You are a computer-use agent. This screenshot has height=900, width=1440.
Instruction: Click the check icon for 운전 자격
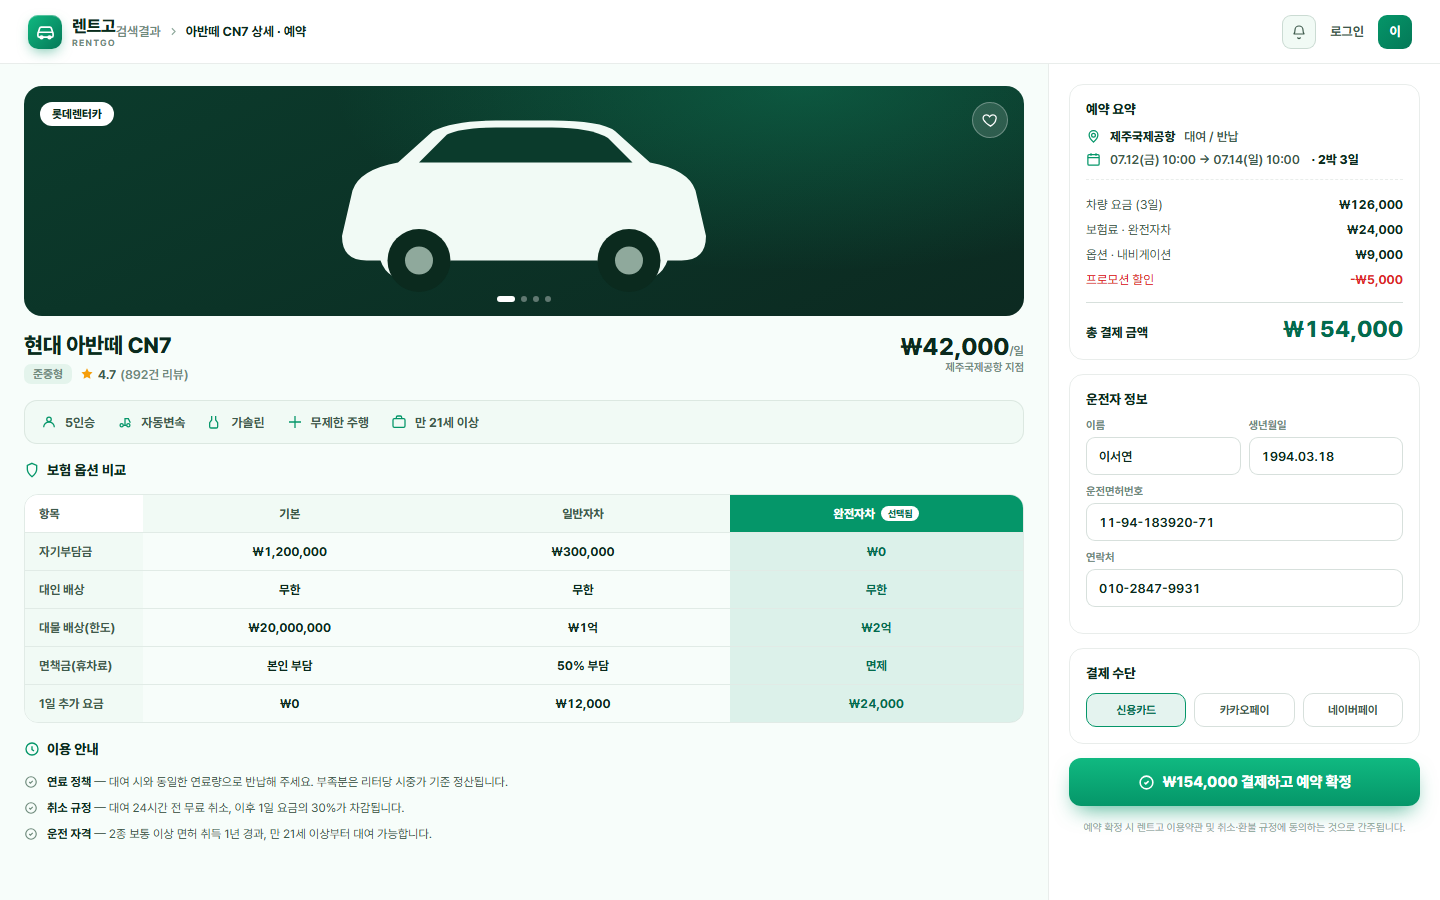pyautogui.click(x=31, y=834)
